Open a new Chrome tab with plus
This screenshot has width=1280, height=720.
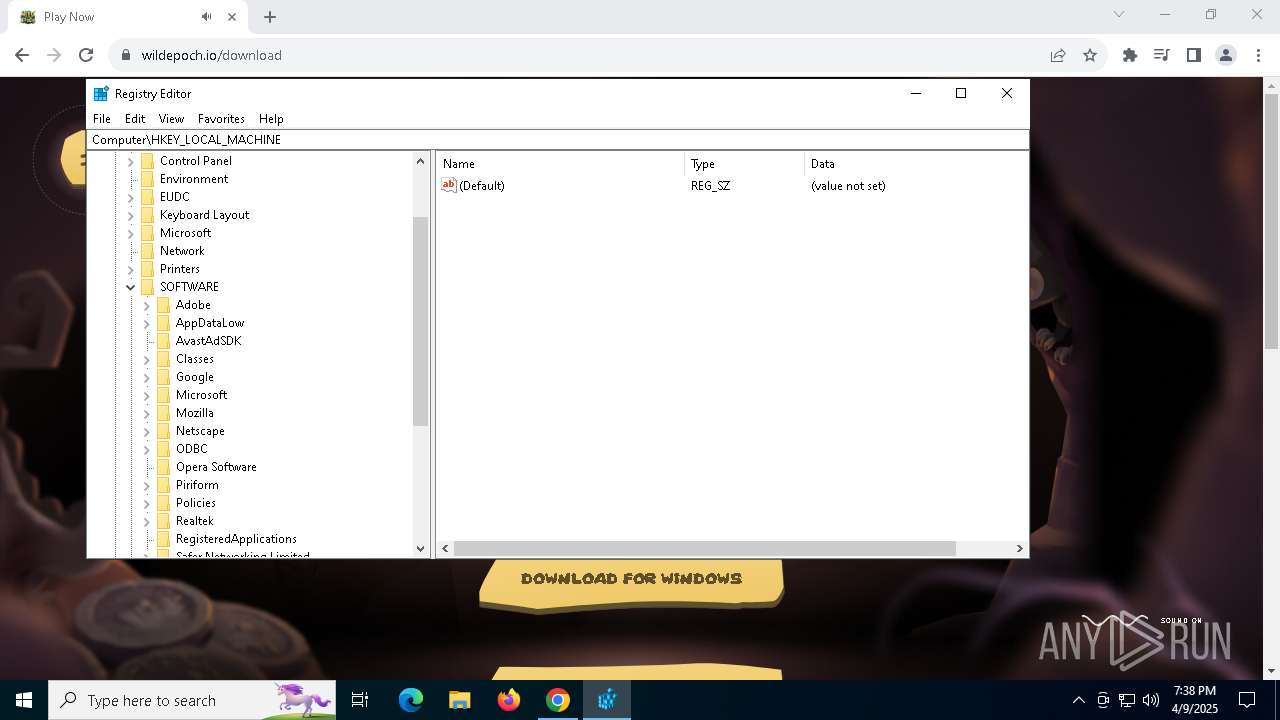pos(270,17)
